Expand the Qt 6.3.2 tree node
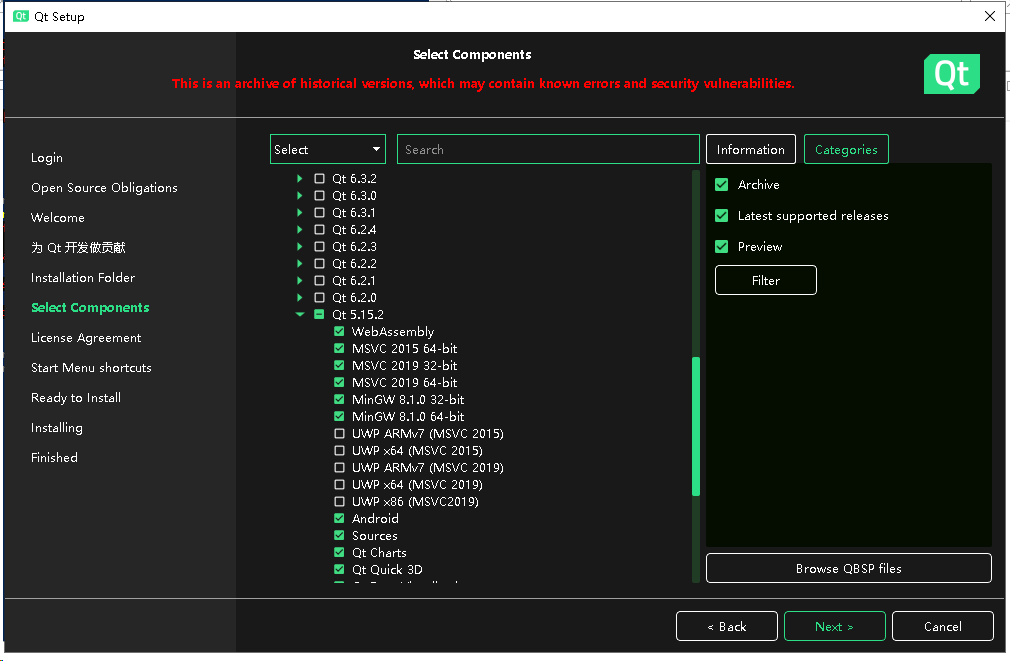The width and height of the screenshot is (1010, 661). (300, 178)
